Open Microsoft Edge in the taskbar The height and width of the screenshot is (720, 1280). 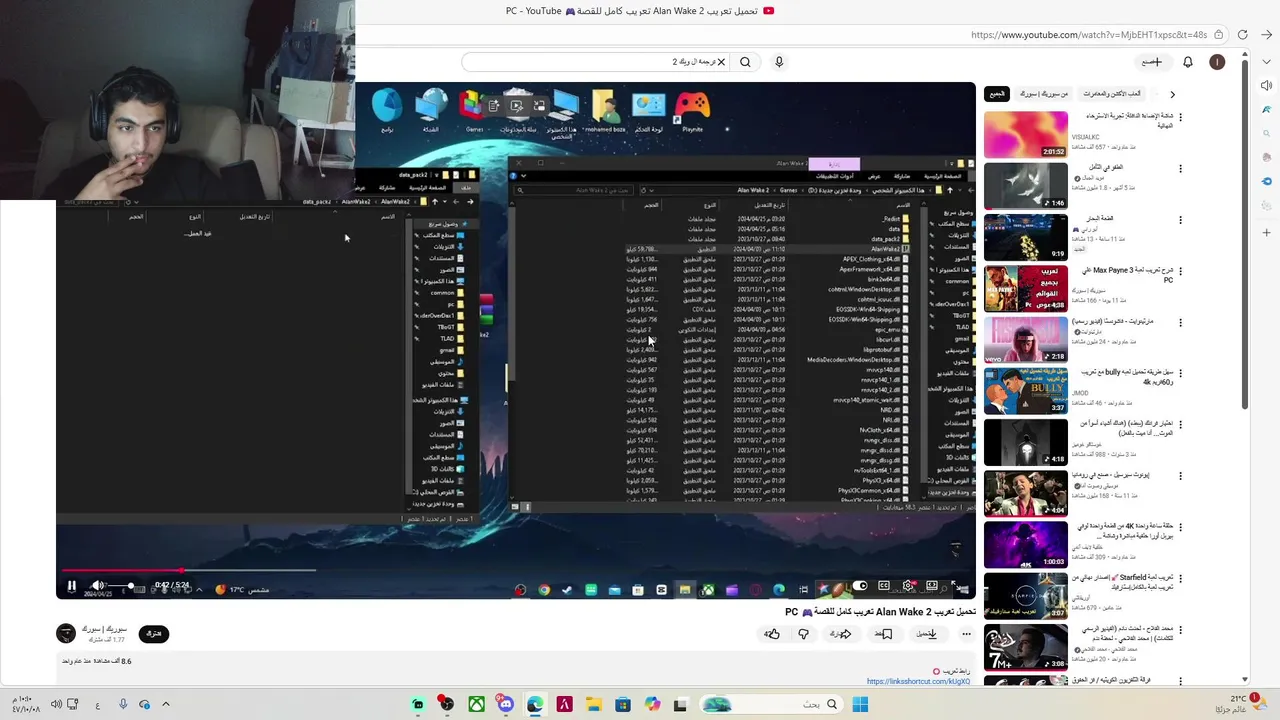(535, 704)
